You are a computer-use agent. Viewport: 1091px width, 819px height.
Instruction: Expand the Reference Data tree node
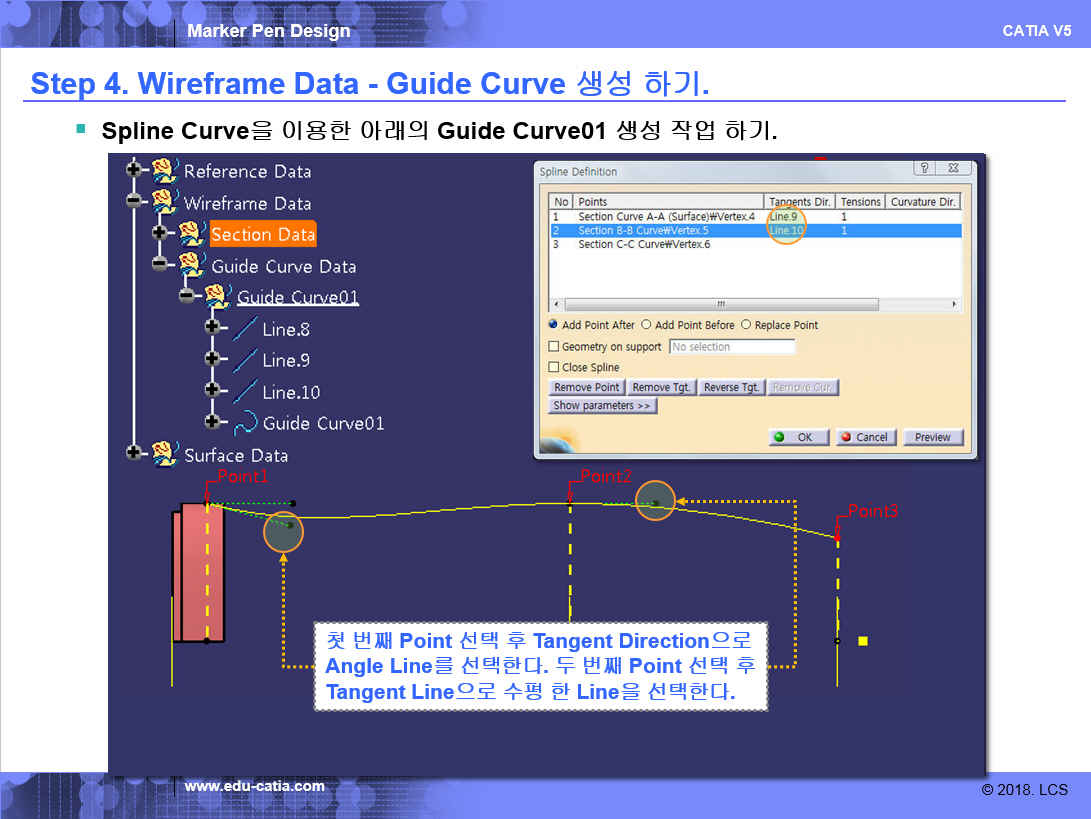pyautogui.click(x=134, y=170)
